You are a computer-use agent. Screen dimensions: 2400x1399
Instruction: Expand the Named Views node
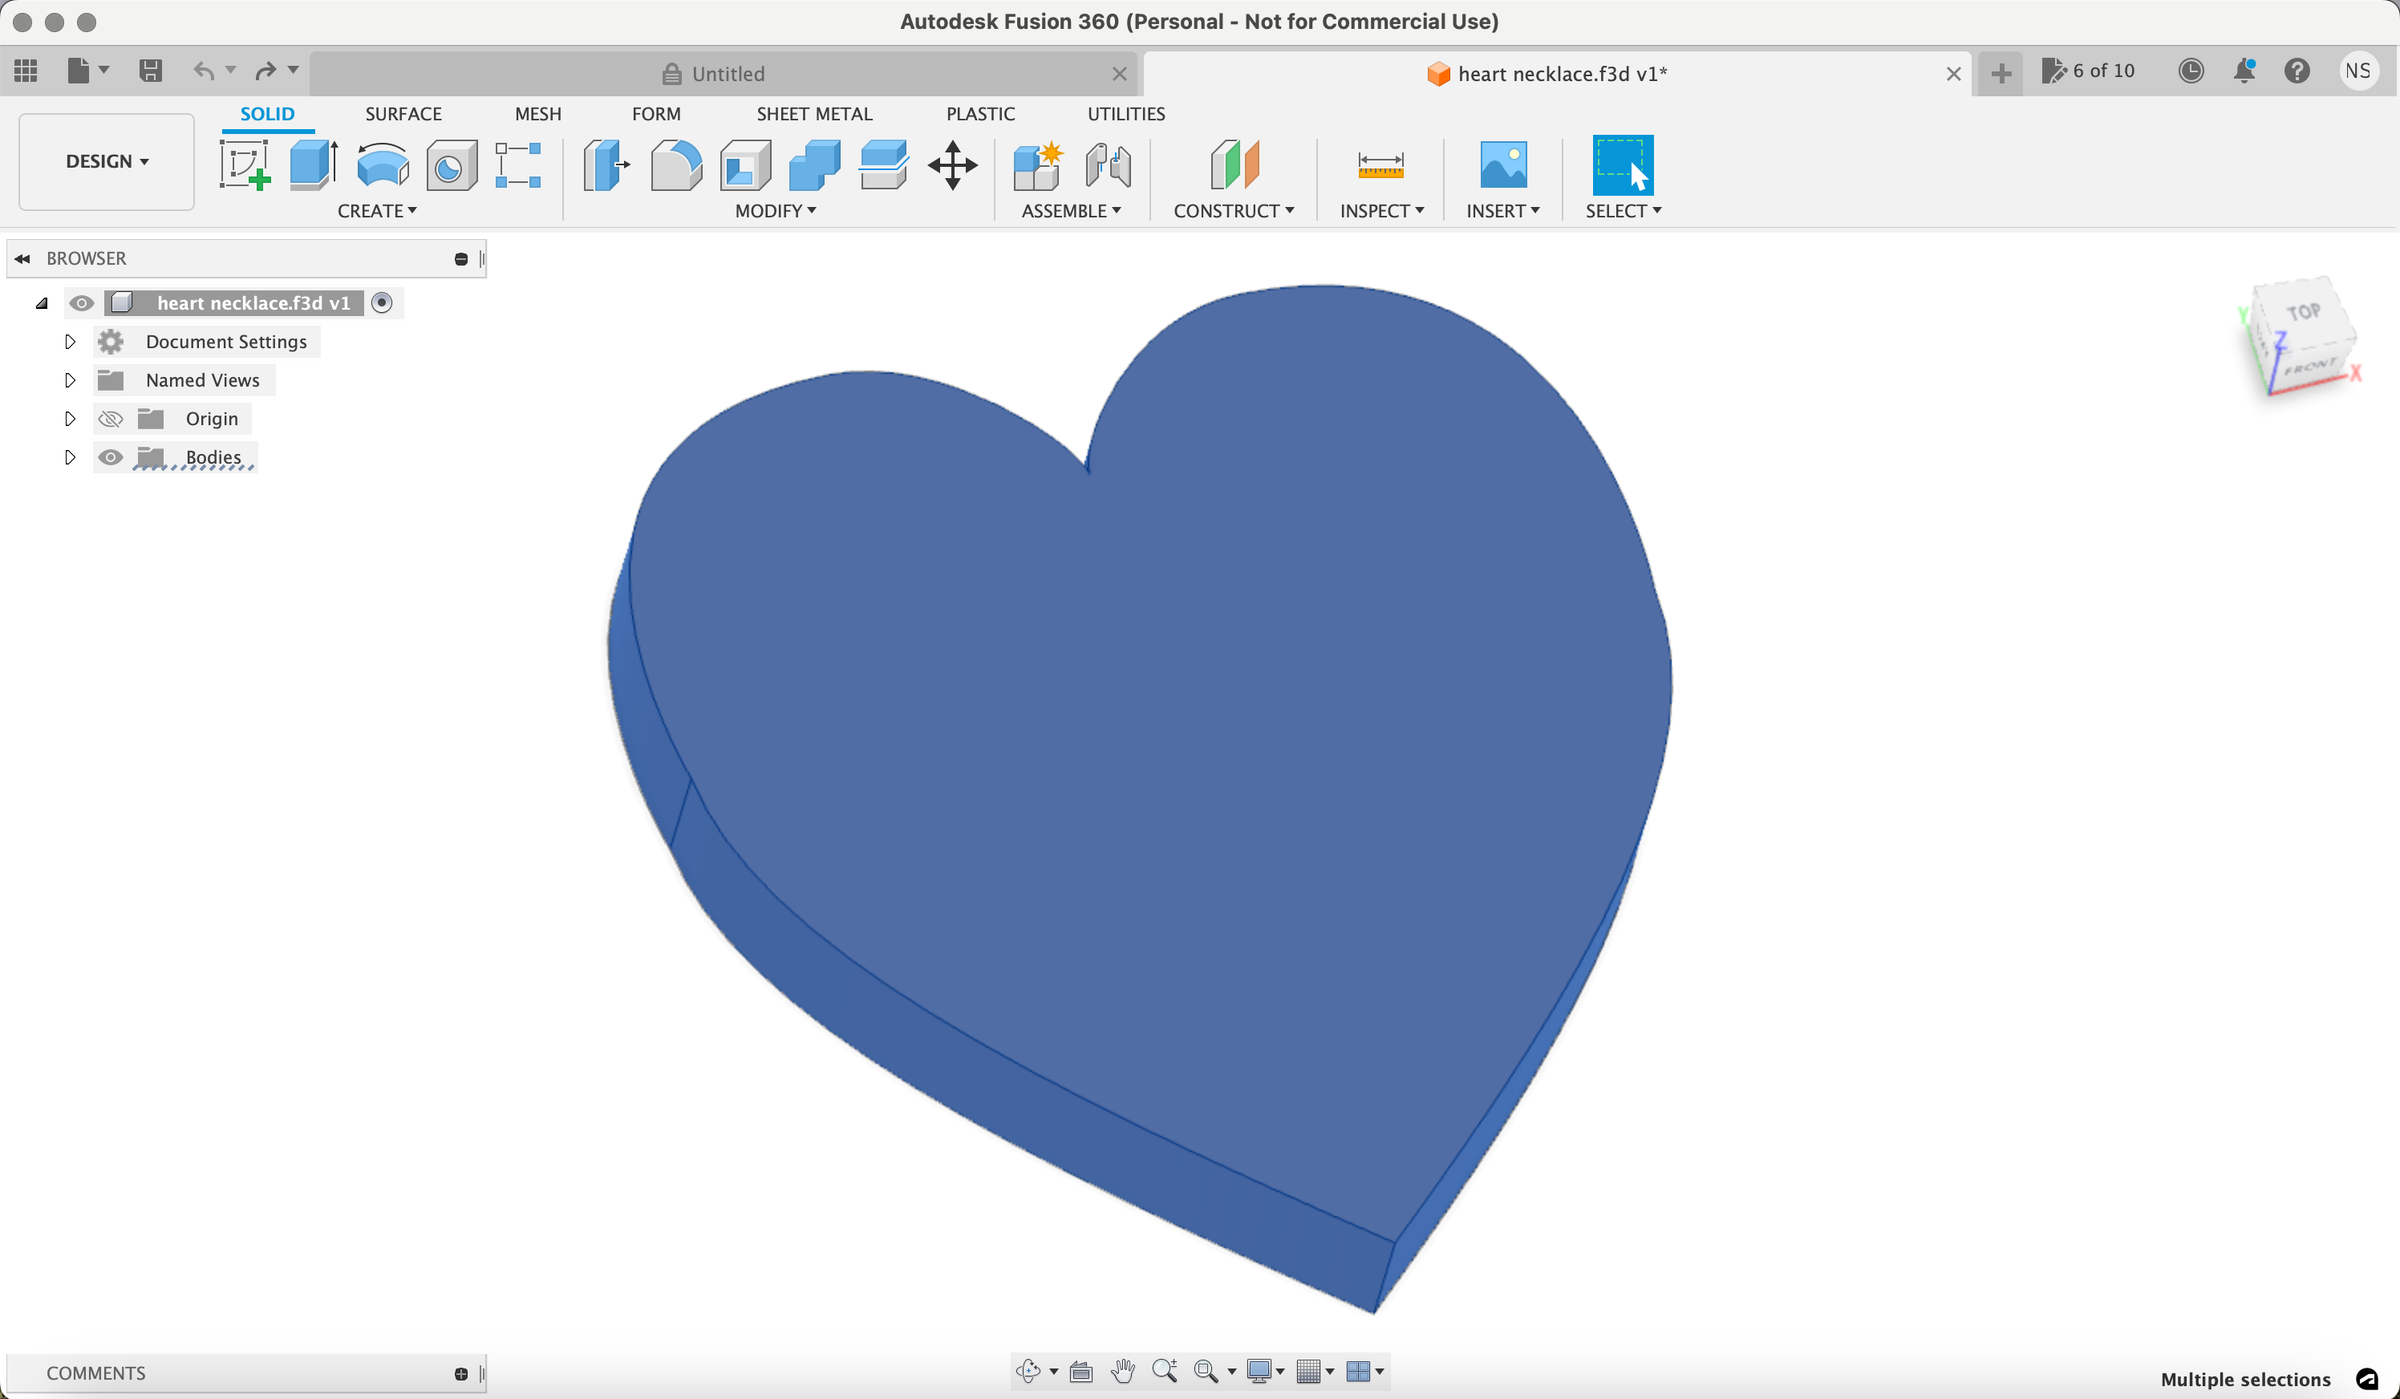click(70, 380)
